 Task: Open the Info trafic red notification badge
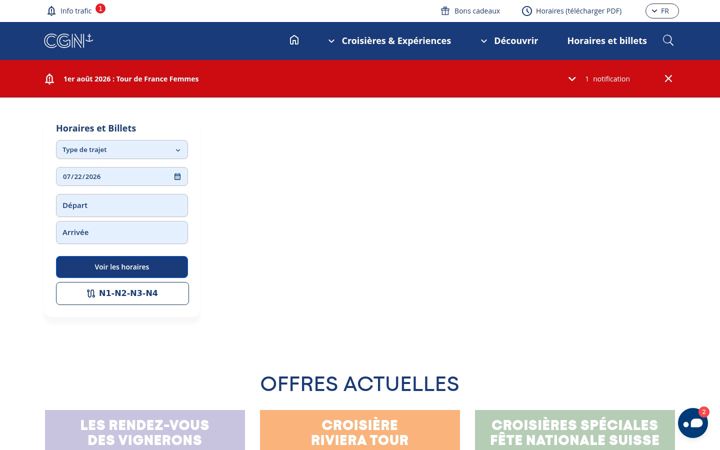pos(101,8)
